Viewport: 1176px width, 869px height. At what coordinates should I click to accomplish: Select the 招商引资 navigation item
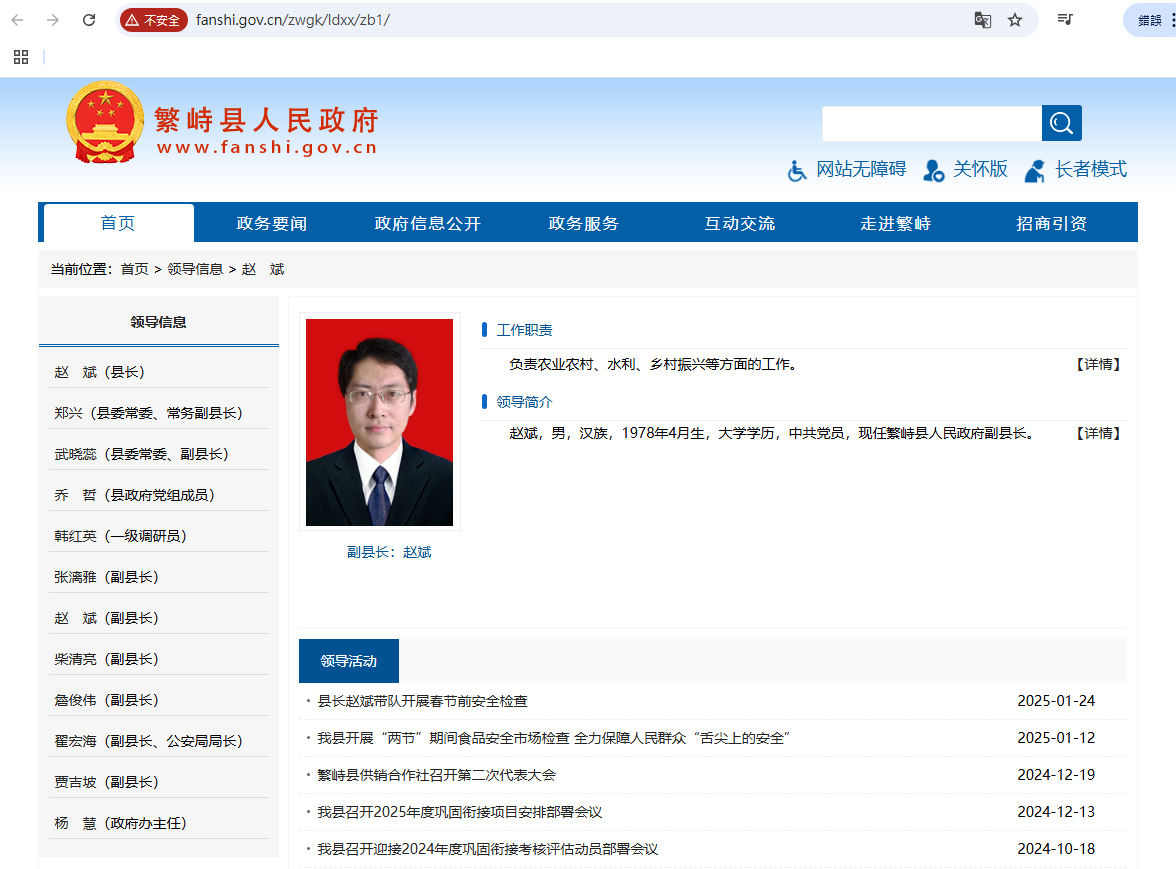pos(1051,223)
